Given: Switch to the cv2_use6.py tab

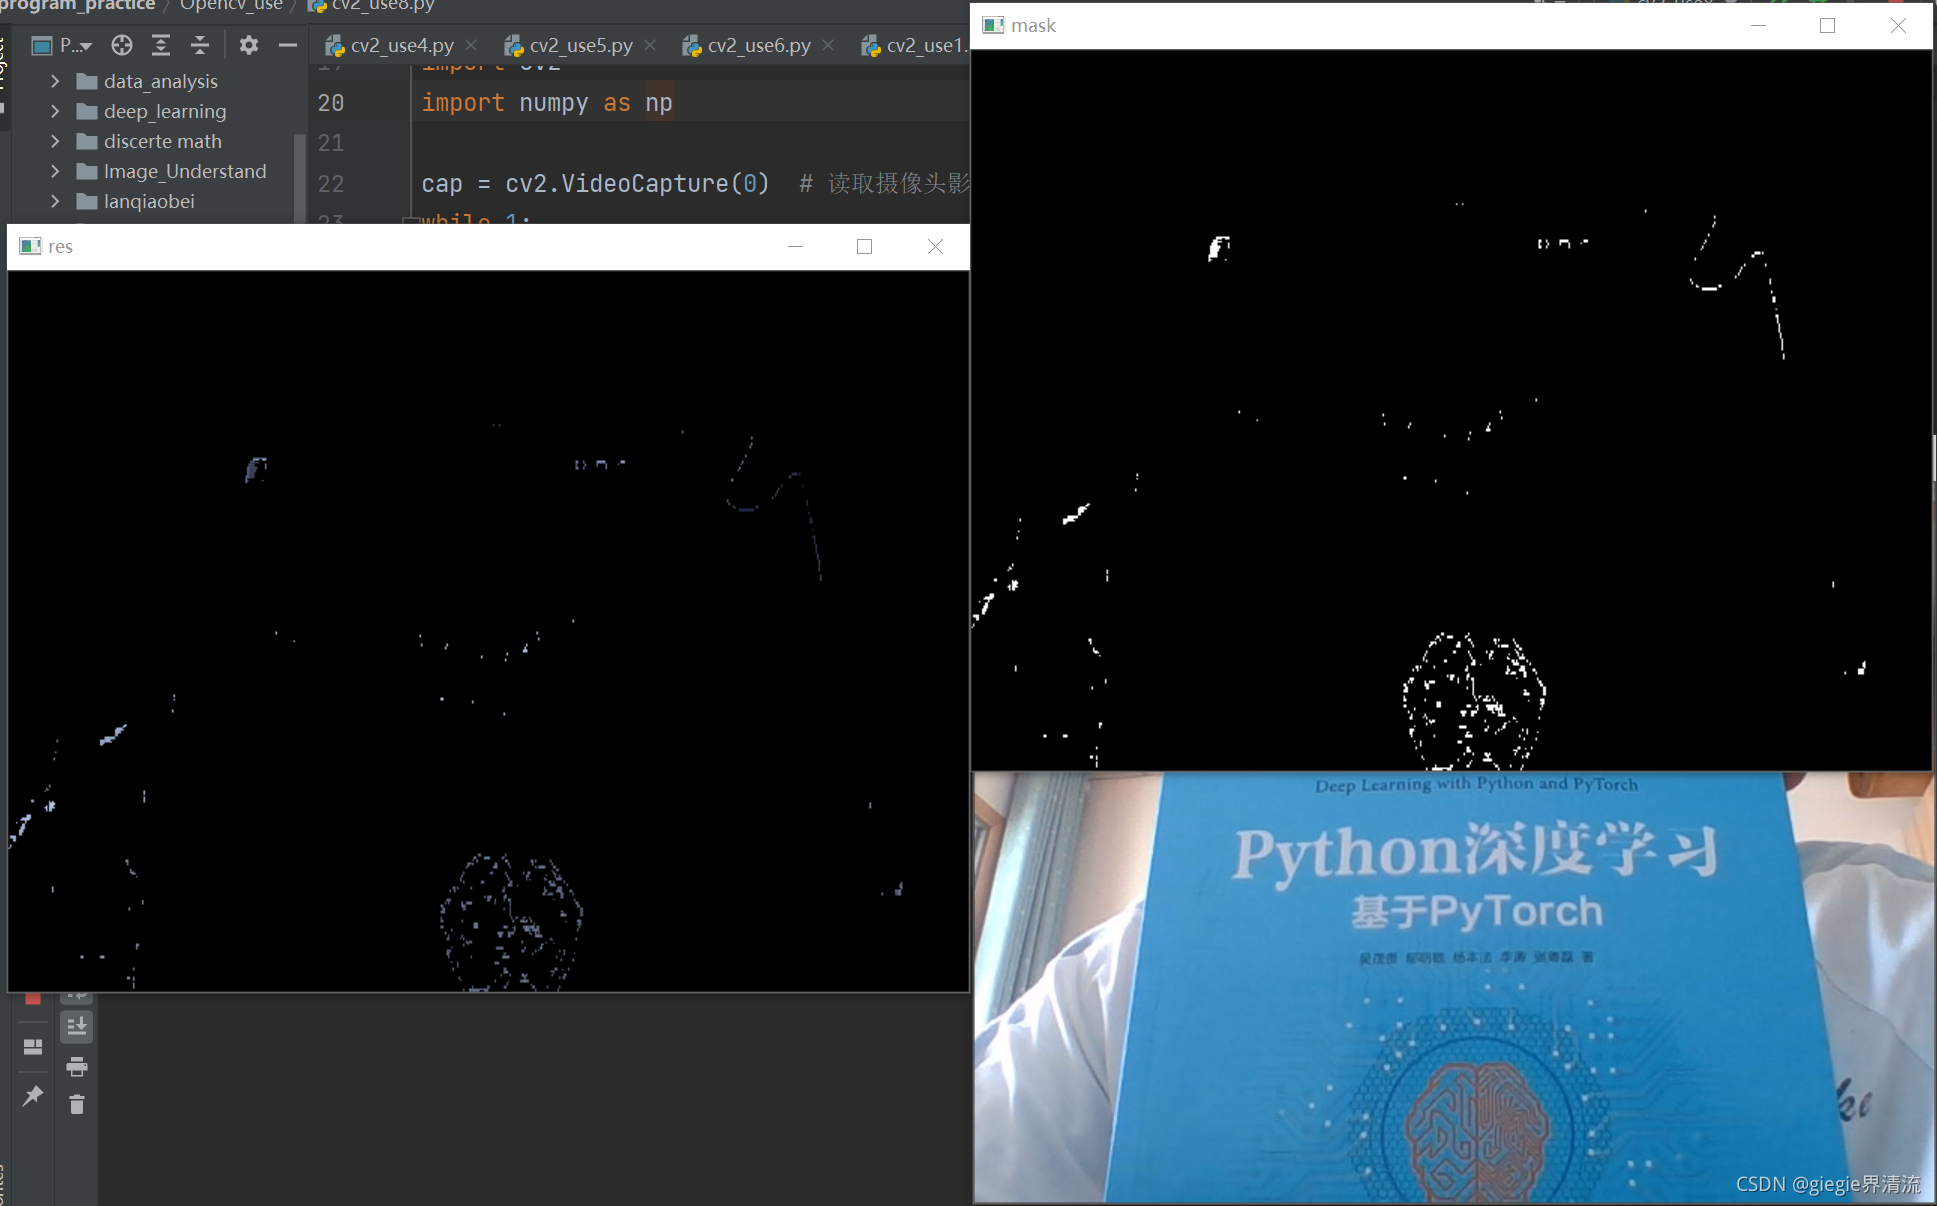Looking at the screenshot, I should pos(759,45).
